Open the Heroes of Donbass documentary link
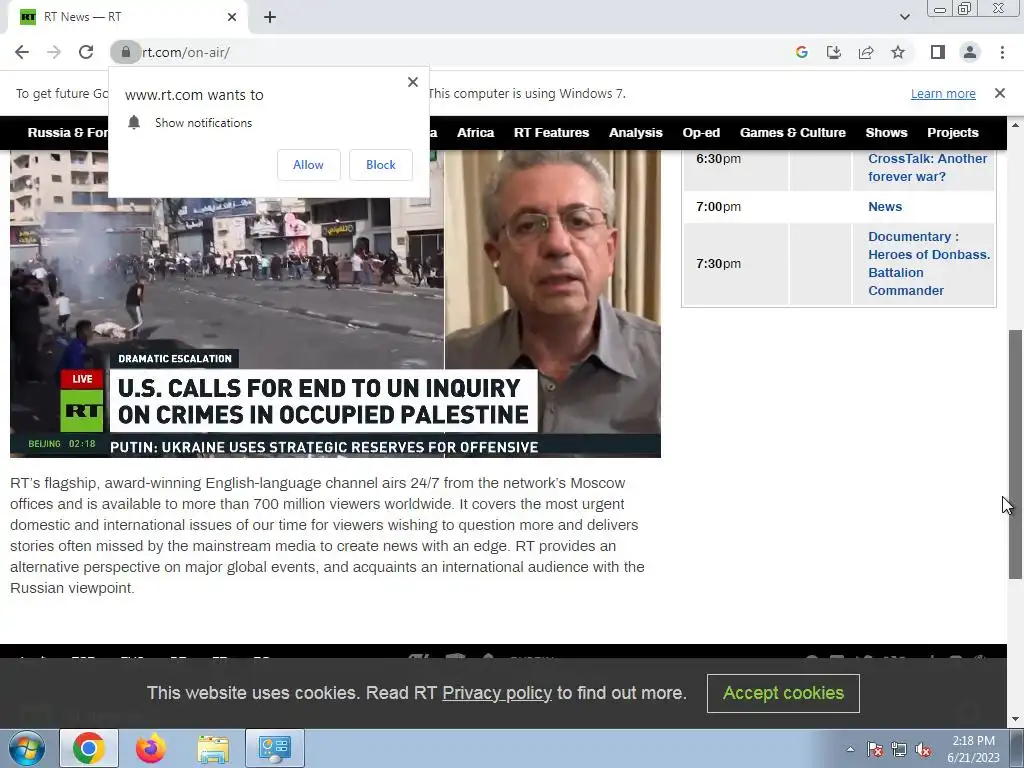Image resolution: width=1024 pixels, height=768 pixels. [929, 263]
